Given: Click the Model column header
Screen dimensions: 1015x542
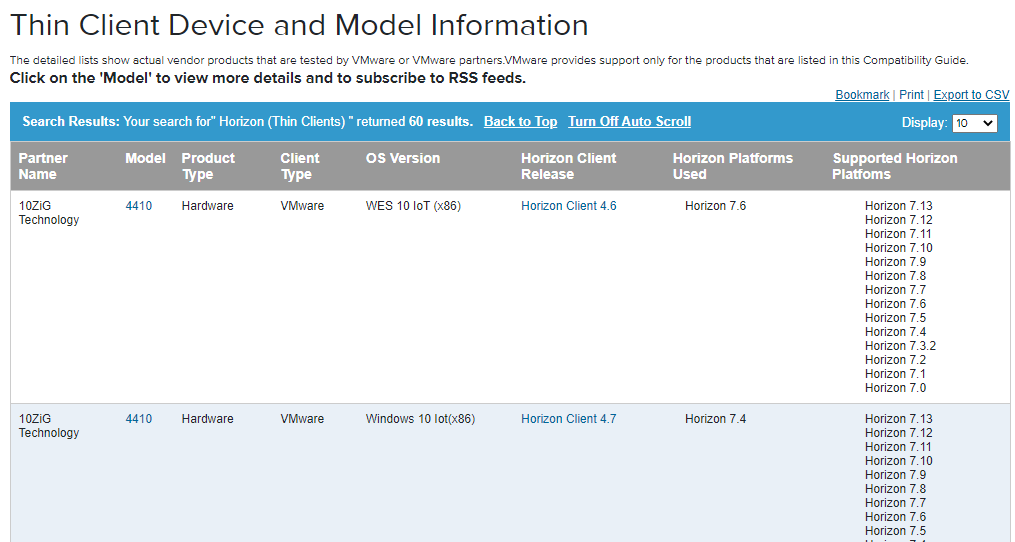Looking at the screenshot, I should 145,159.
